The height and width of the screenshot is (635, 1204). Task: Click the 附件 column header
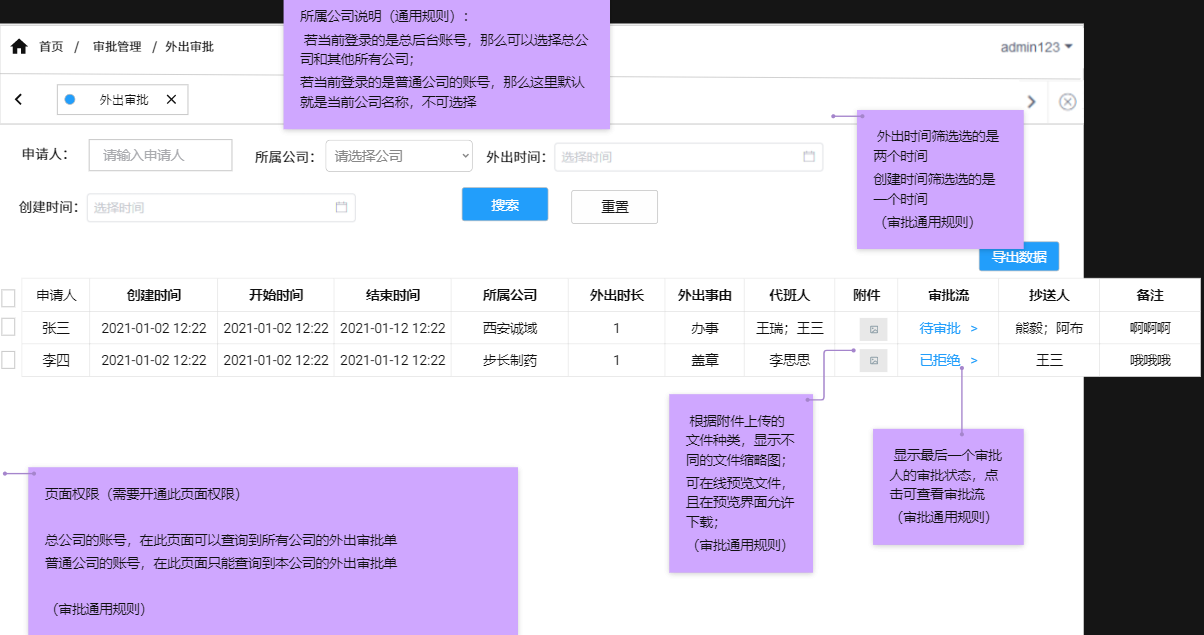pyautogui.click(x=867, y=295)
